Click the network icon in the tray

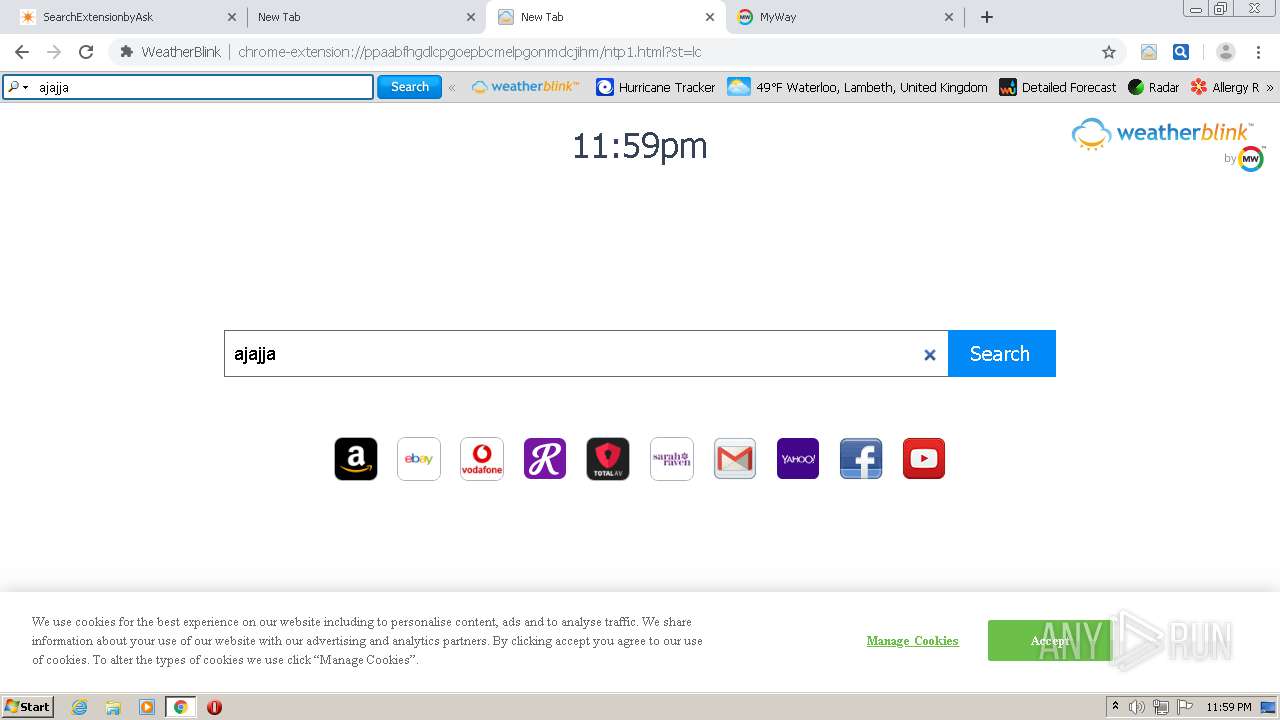click(1161, 707)
